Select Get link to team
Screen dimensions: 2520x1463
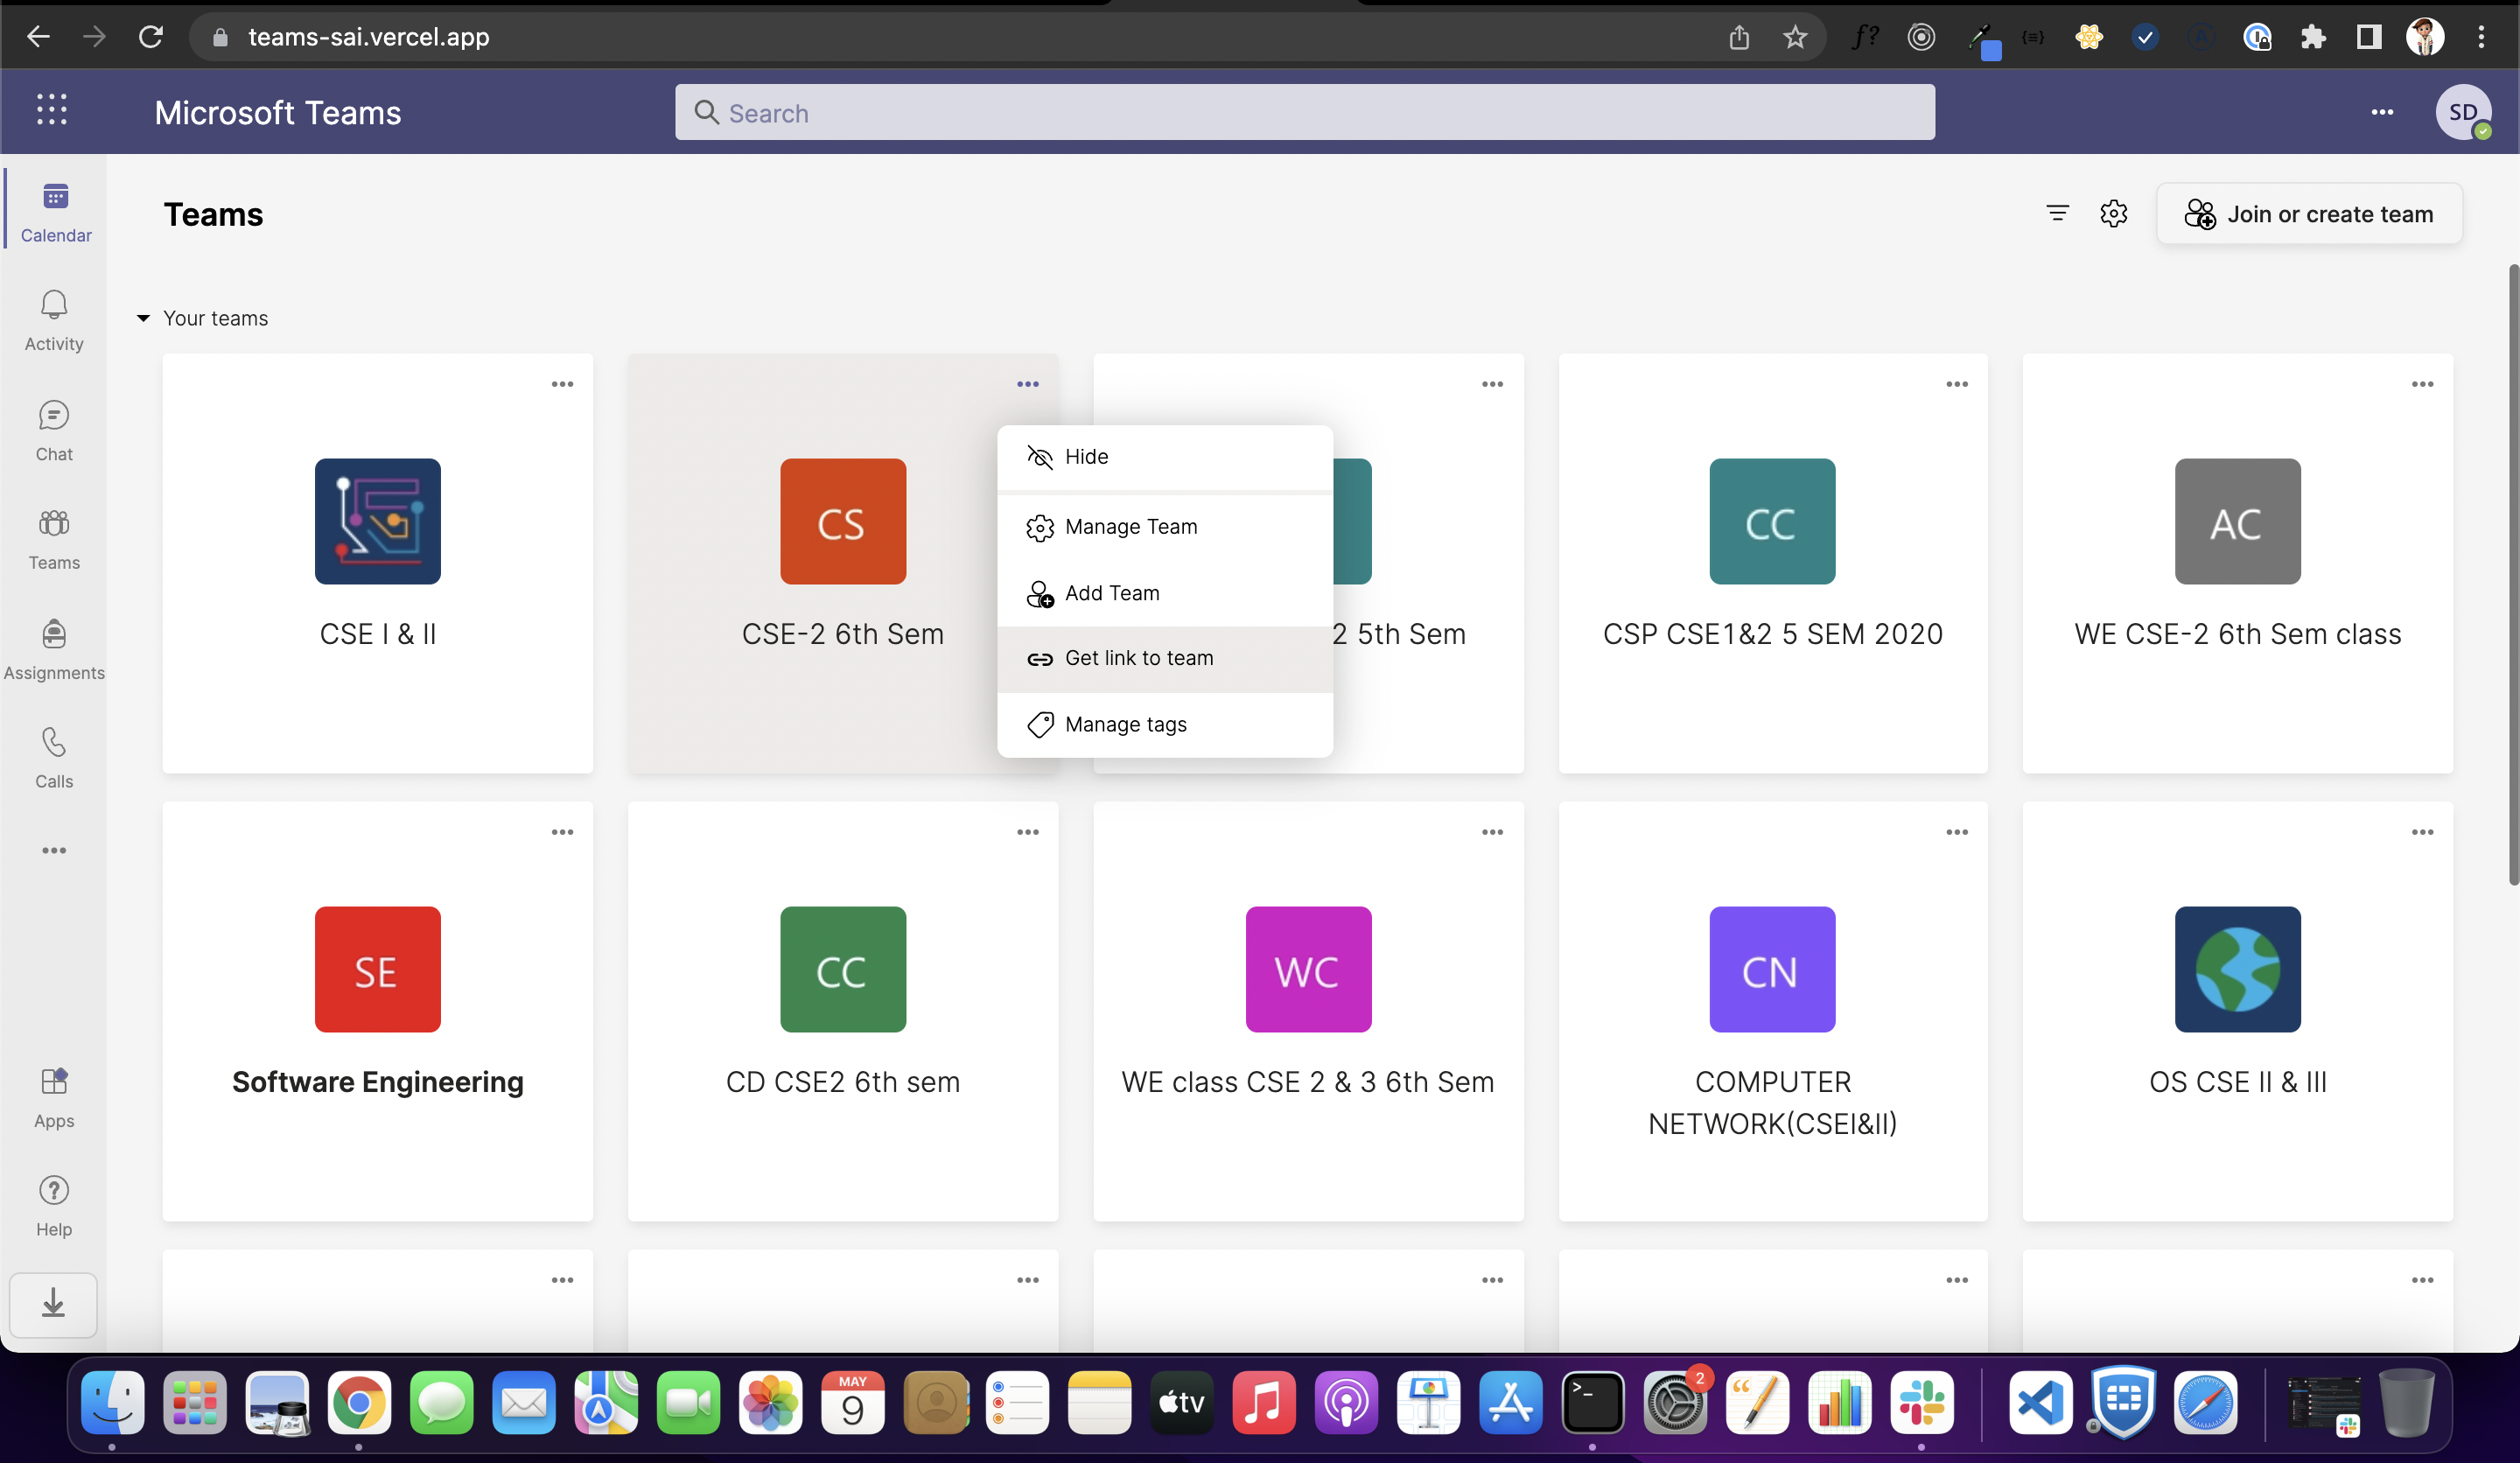(x=1139, y=658)
